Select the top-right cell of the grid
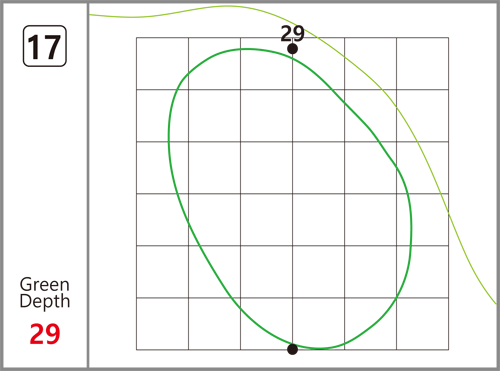The image size is (500, 371). tap(422, 64)
